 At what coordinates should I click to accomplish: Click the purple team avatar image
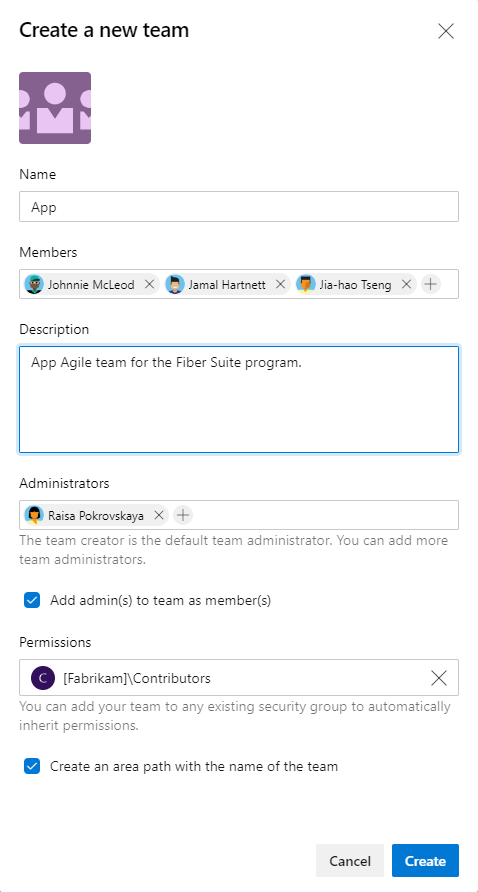[55, 108]
